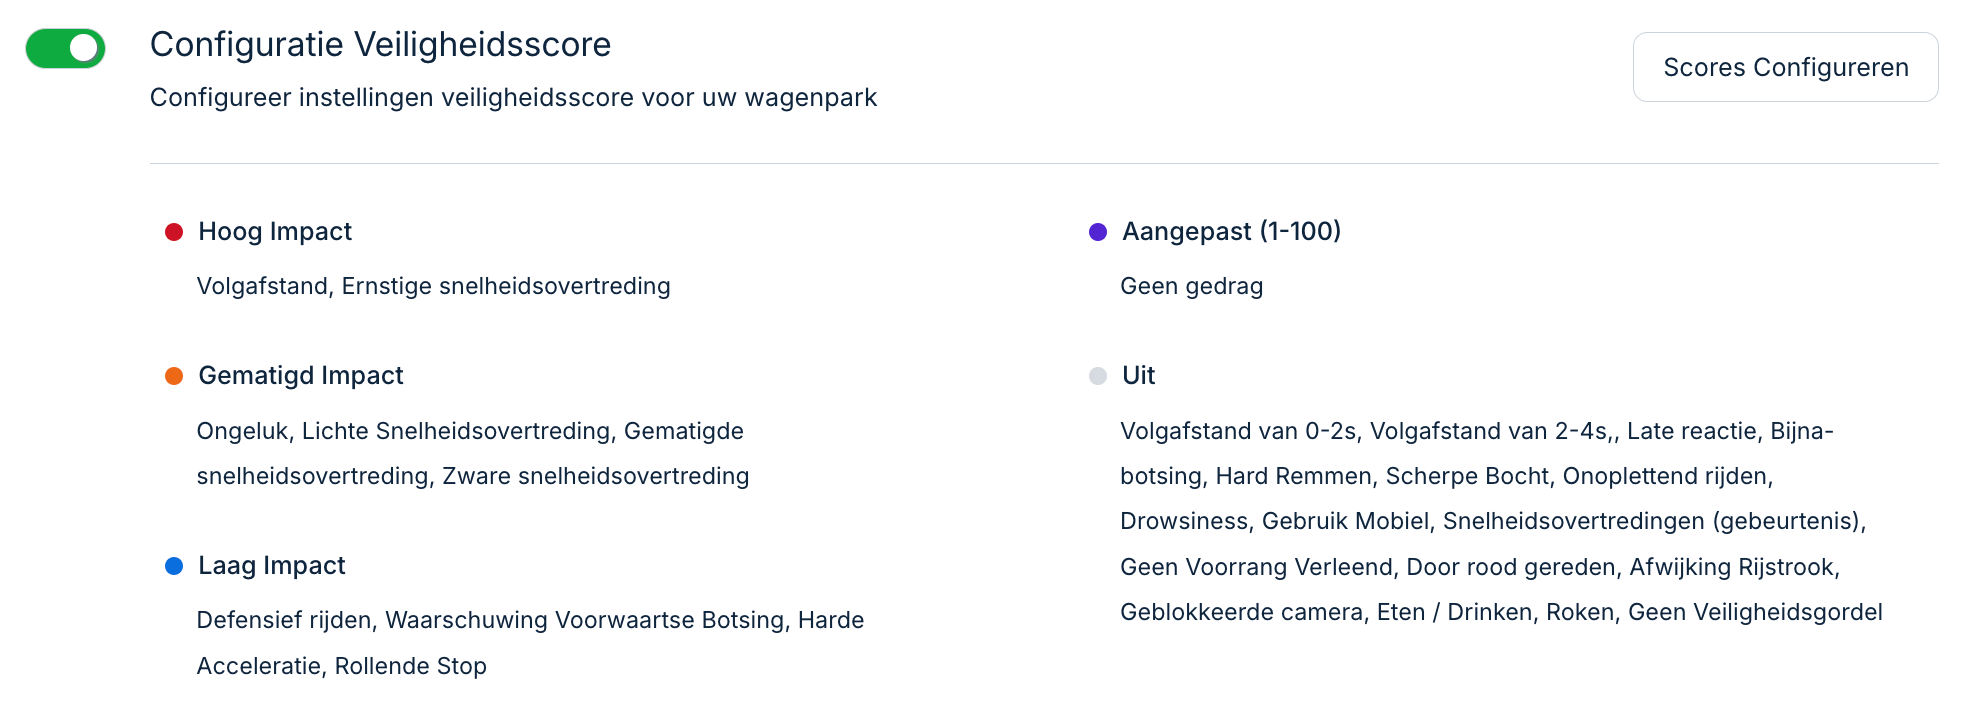Screen dimensions: 1980x722
Task: Click the red Hoog Impact indicator dot
Action: click(x=176, y=232)
